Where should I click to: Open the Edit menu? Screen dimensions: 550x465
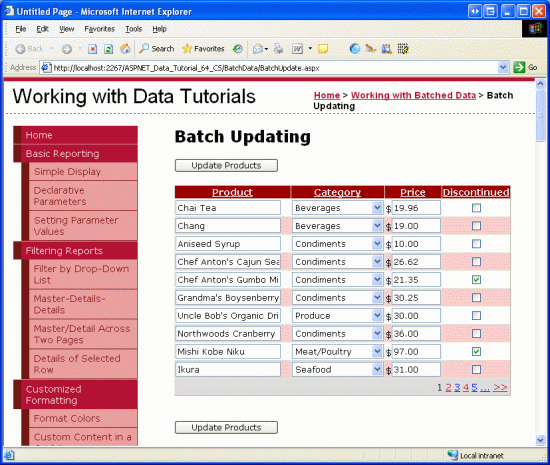pos(42,29)
